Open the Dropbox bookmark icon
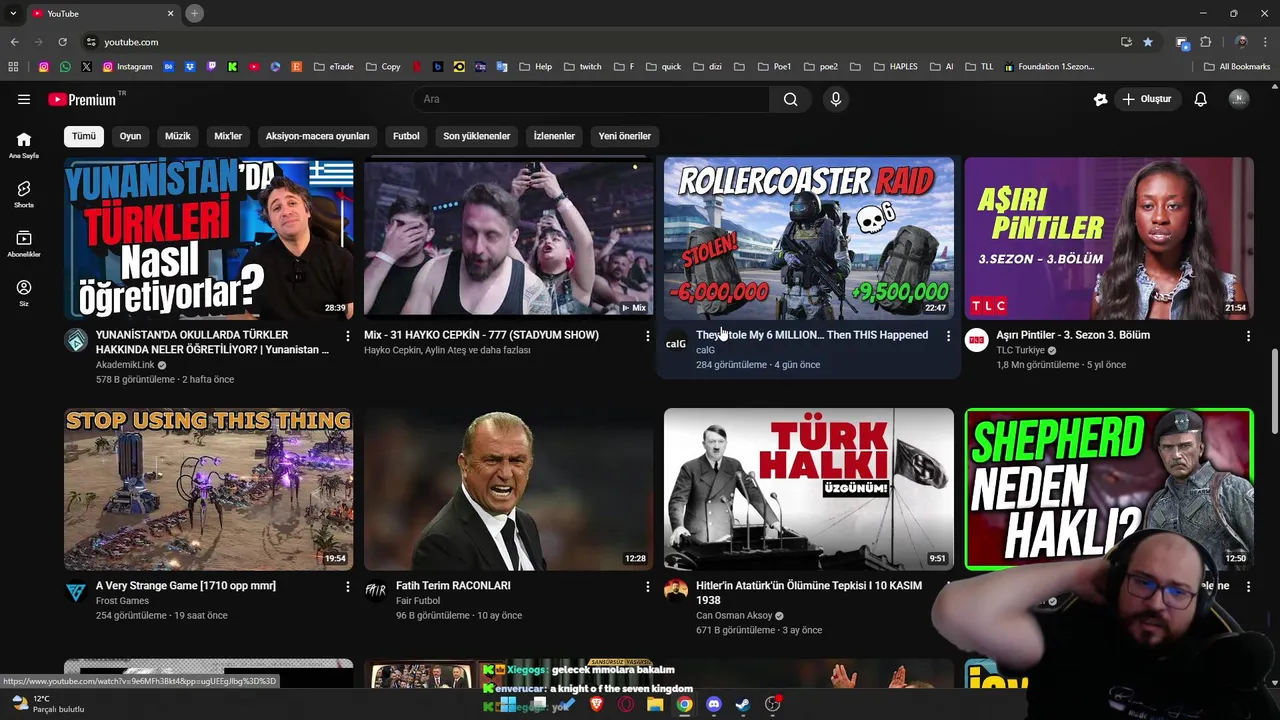The image size is (1280, 720). 190,67
